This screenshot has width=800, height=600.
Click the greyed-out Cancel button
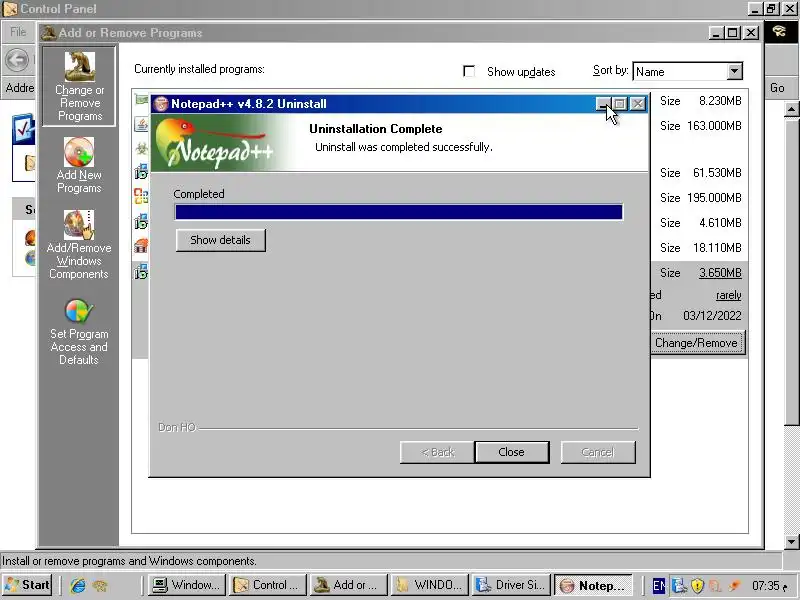coord(598,452)
